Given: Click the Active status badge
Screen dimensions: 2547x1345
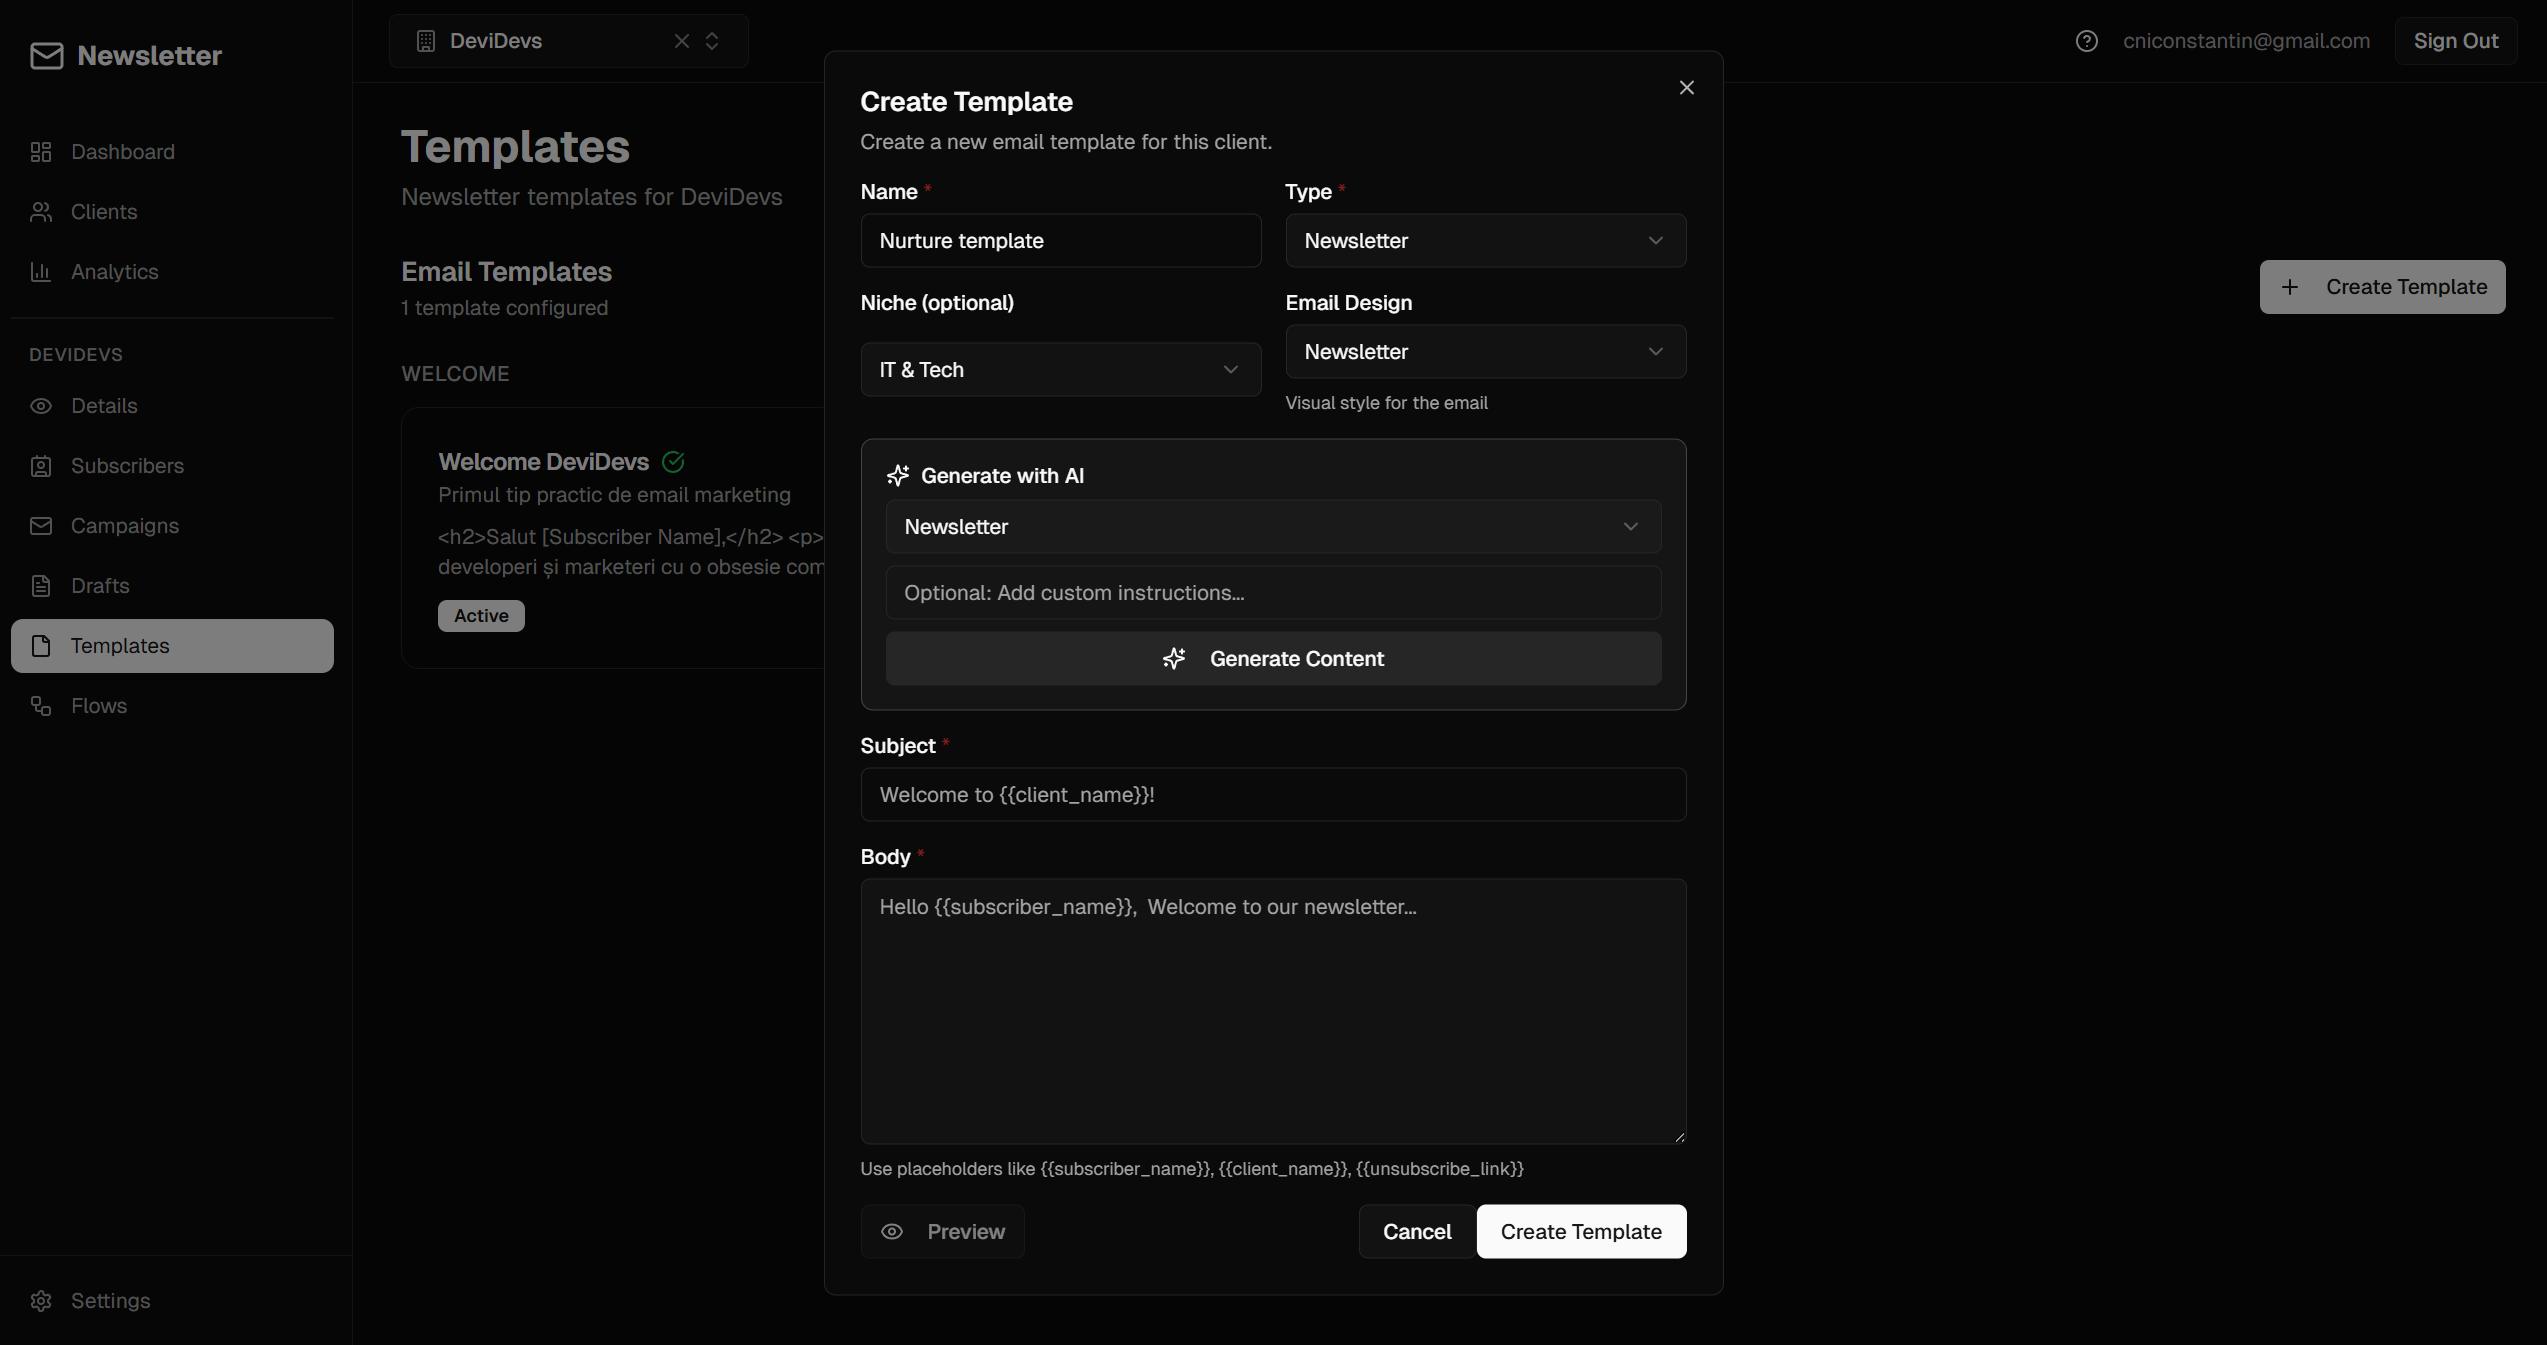Looking at the screenshot, I should coord(480,616).
